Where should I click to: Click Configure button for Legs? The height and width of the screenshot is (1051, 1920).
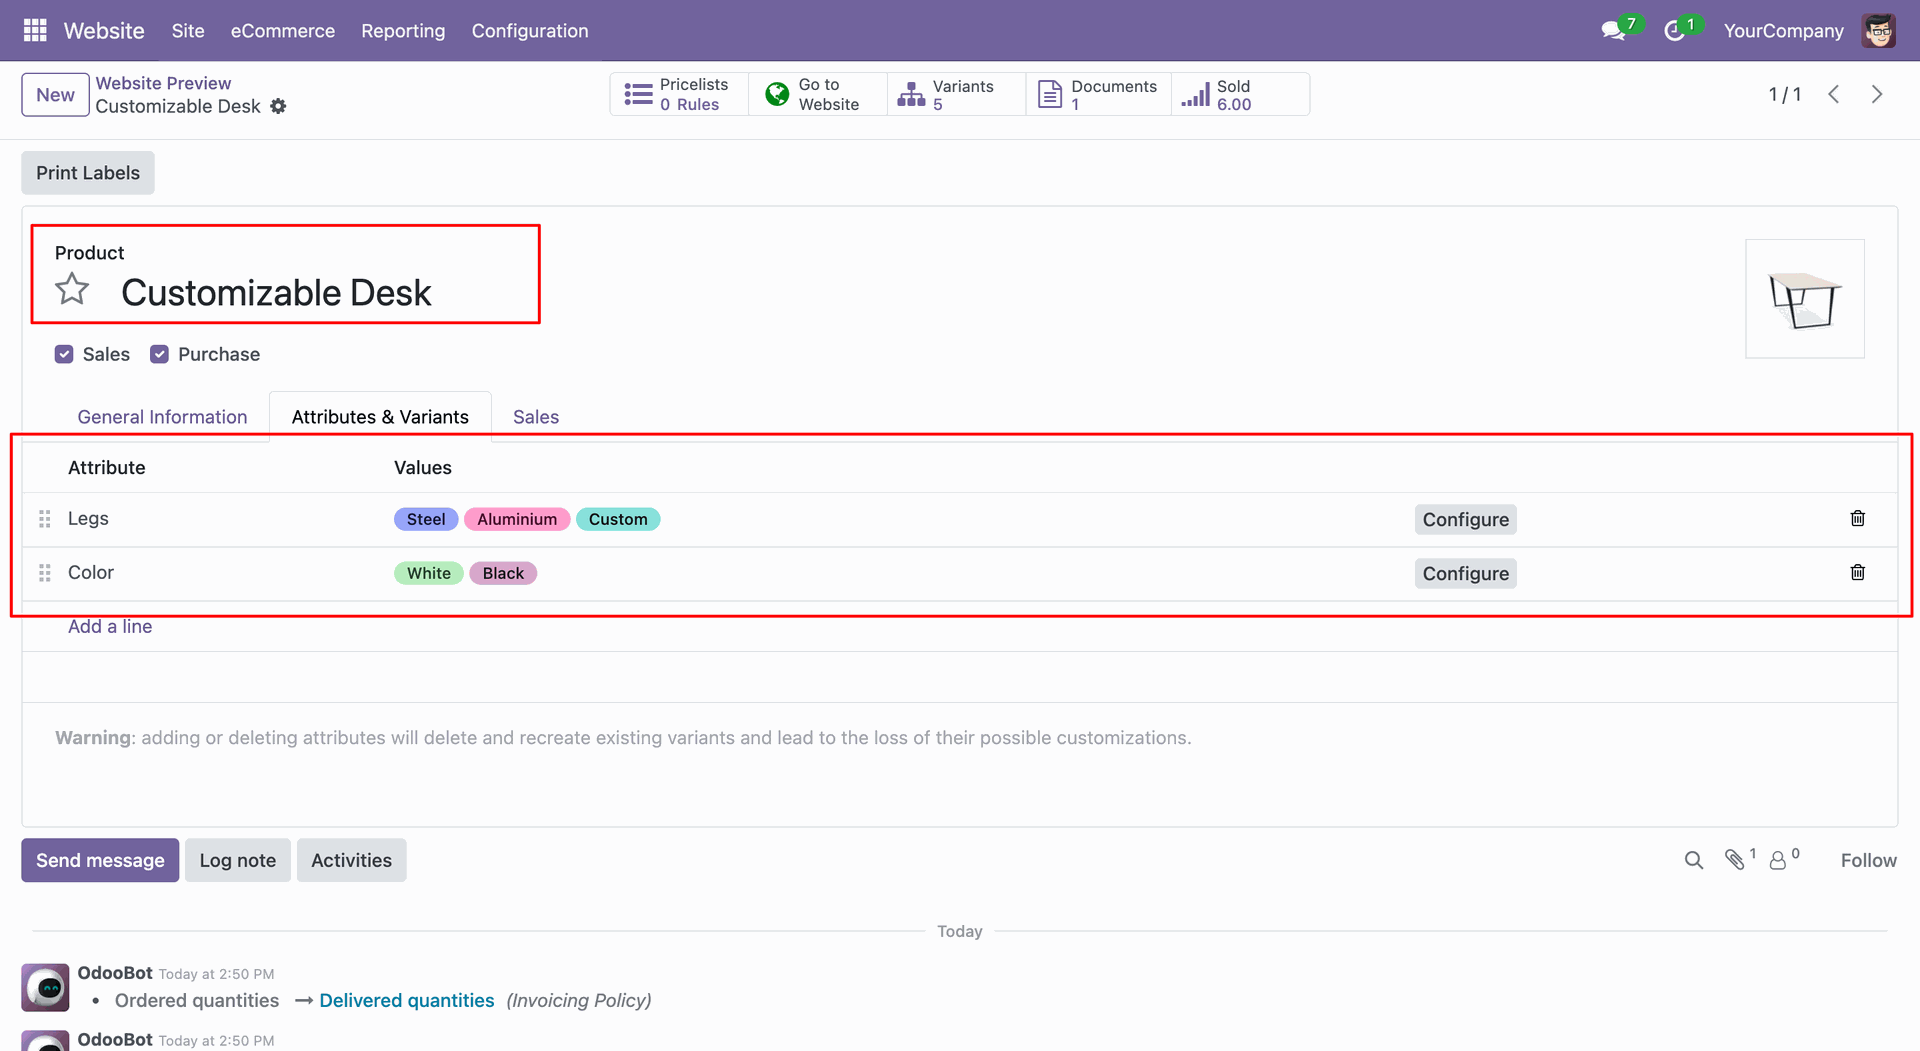point(1465,519)
